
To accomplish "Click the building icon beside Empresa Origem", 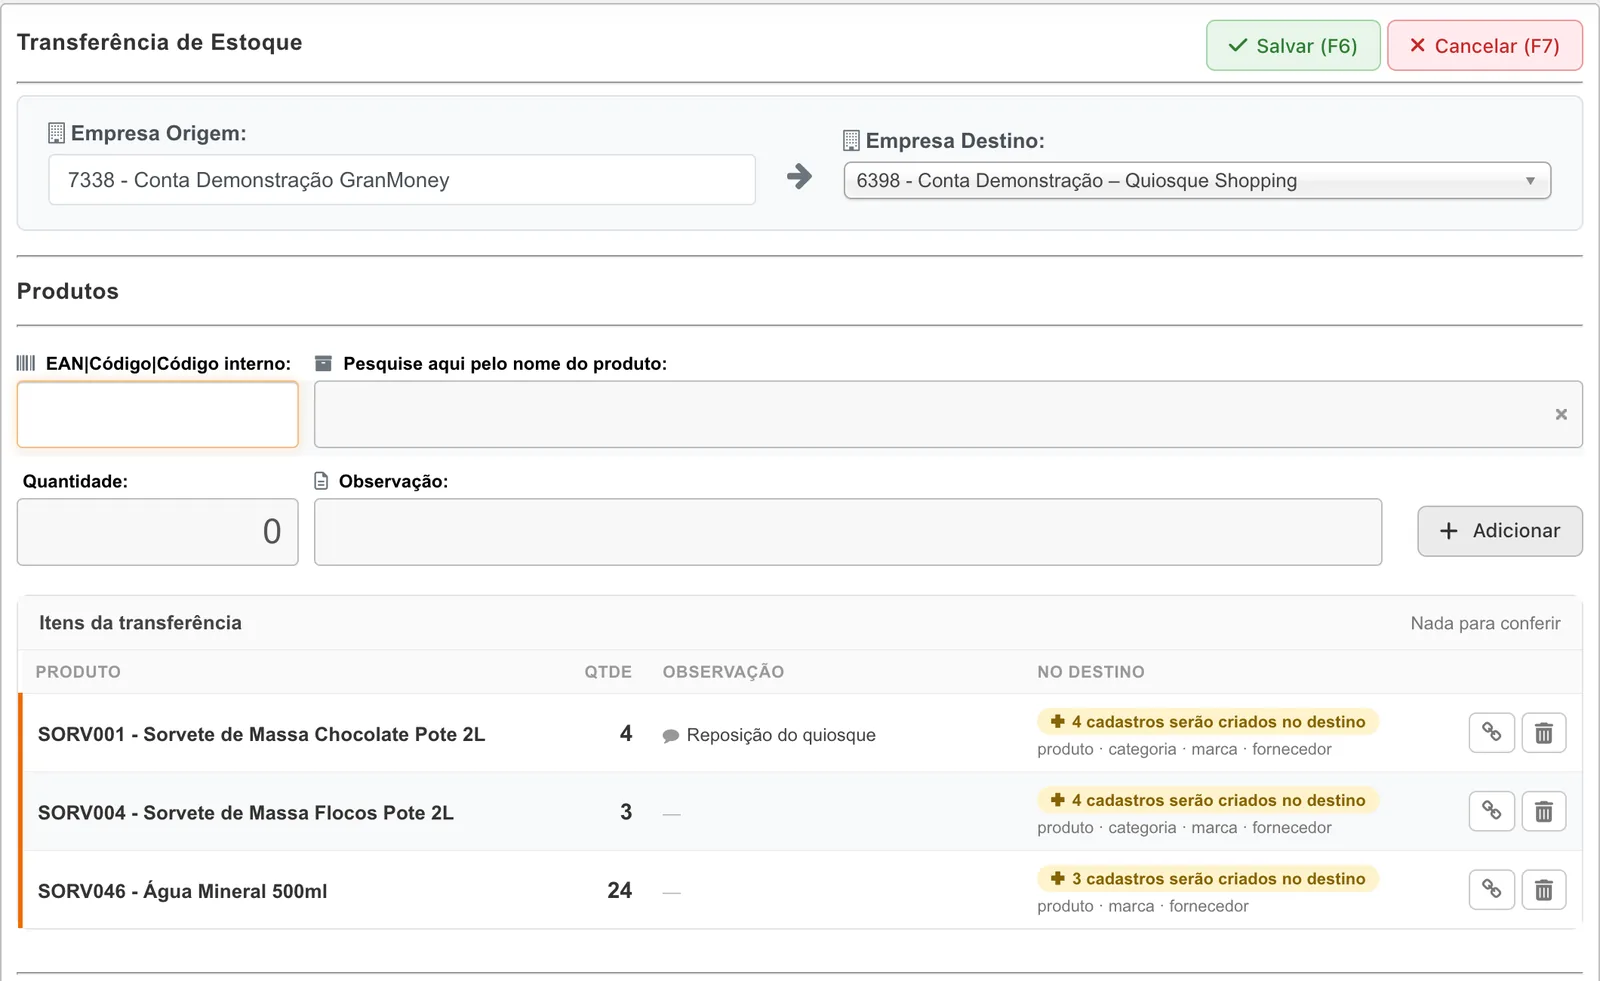I will pyautogui.click(x=57, y=133).
